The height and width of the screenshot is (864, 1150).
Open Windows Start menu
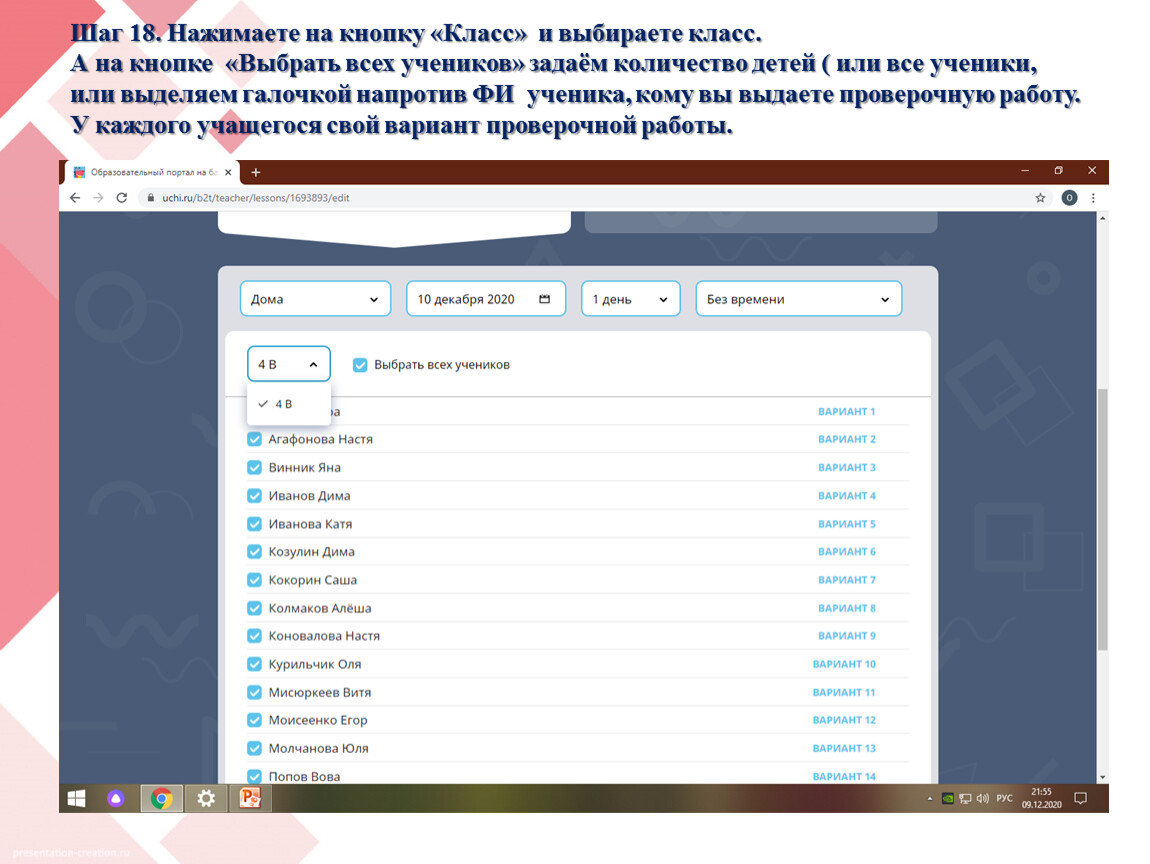[x=76, y=798]
